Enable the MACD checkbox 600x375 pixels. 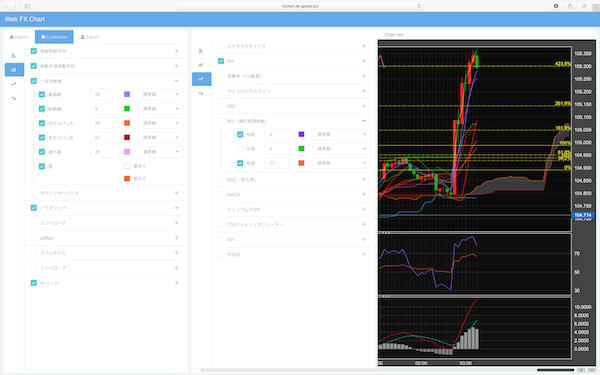(x=221, y=194)
